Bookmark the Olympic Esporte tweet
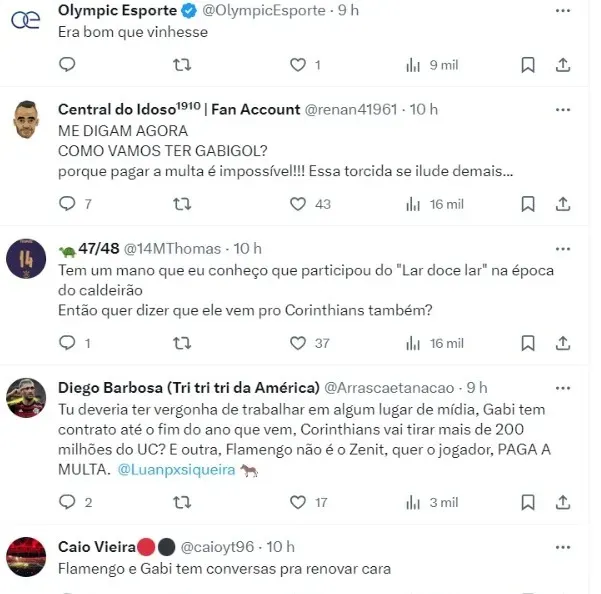Screen dimensions: 601x594 click(x=528, y=65)
